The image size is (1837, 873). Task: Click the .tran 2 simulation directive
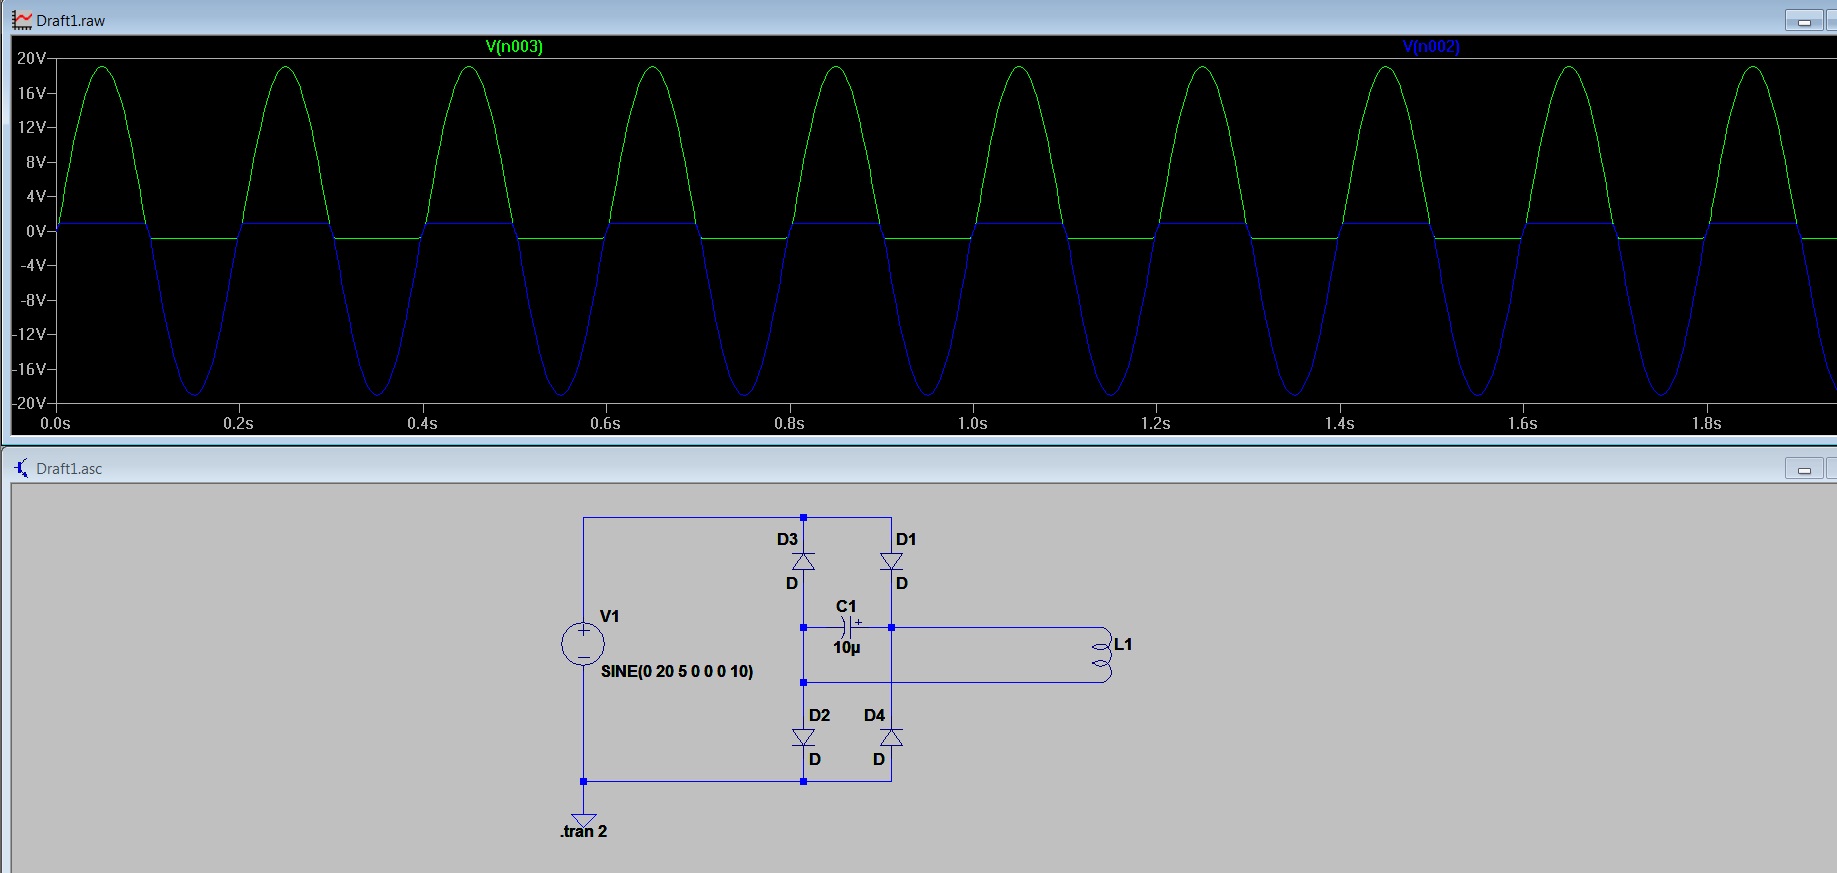coord(584,832)
